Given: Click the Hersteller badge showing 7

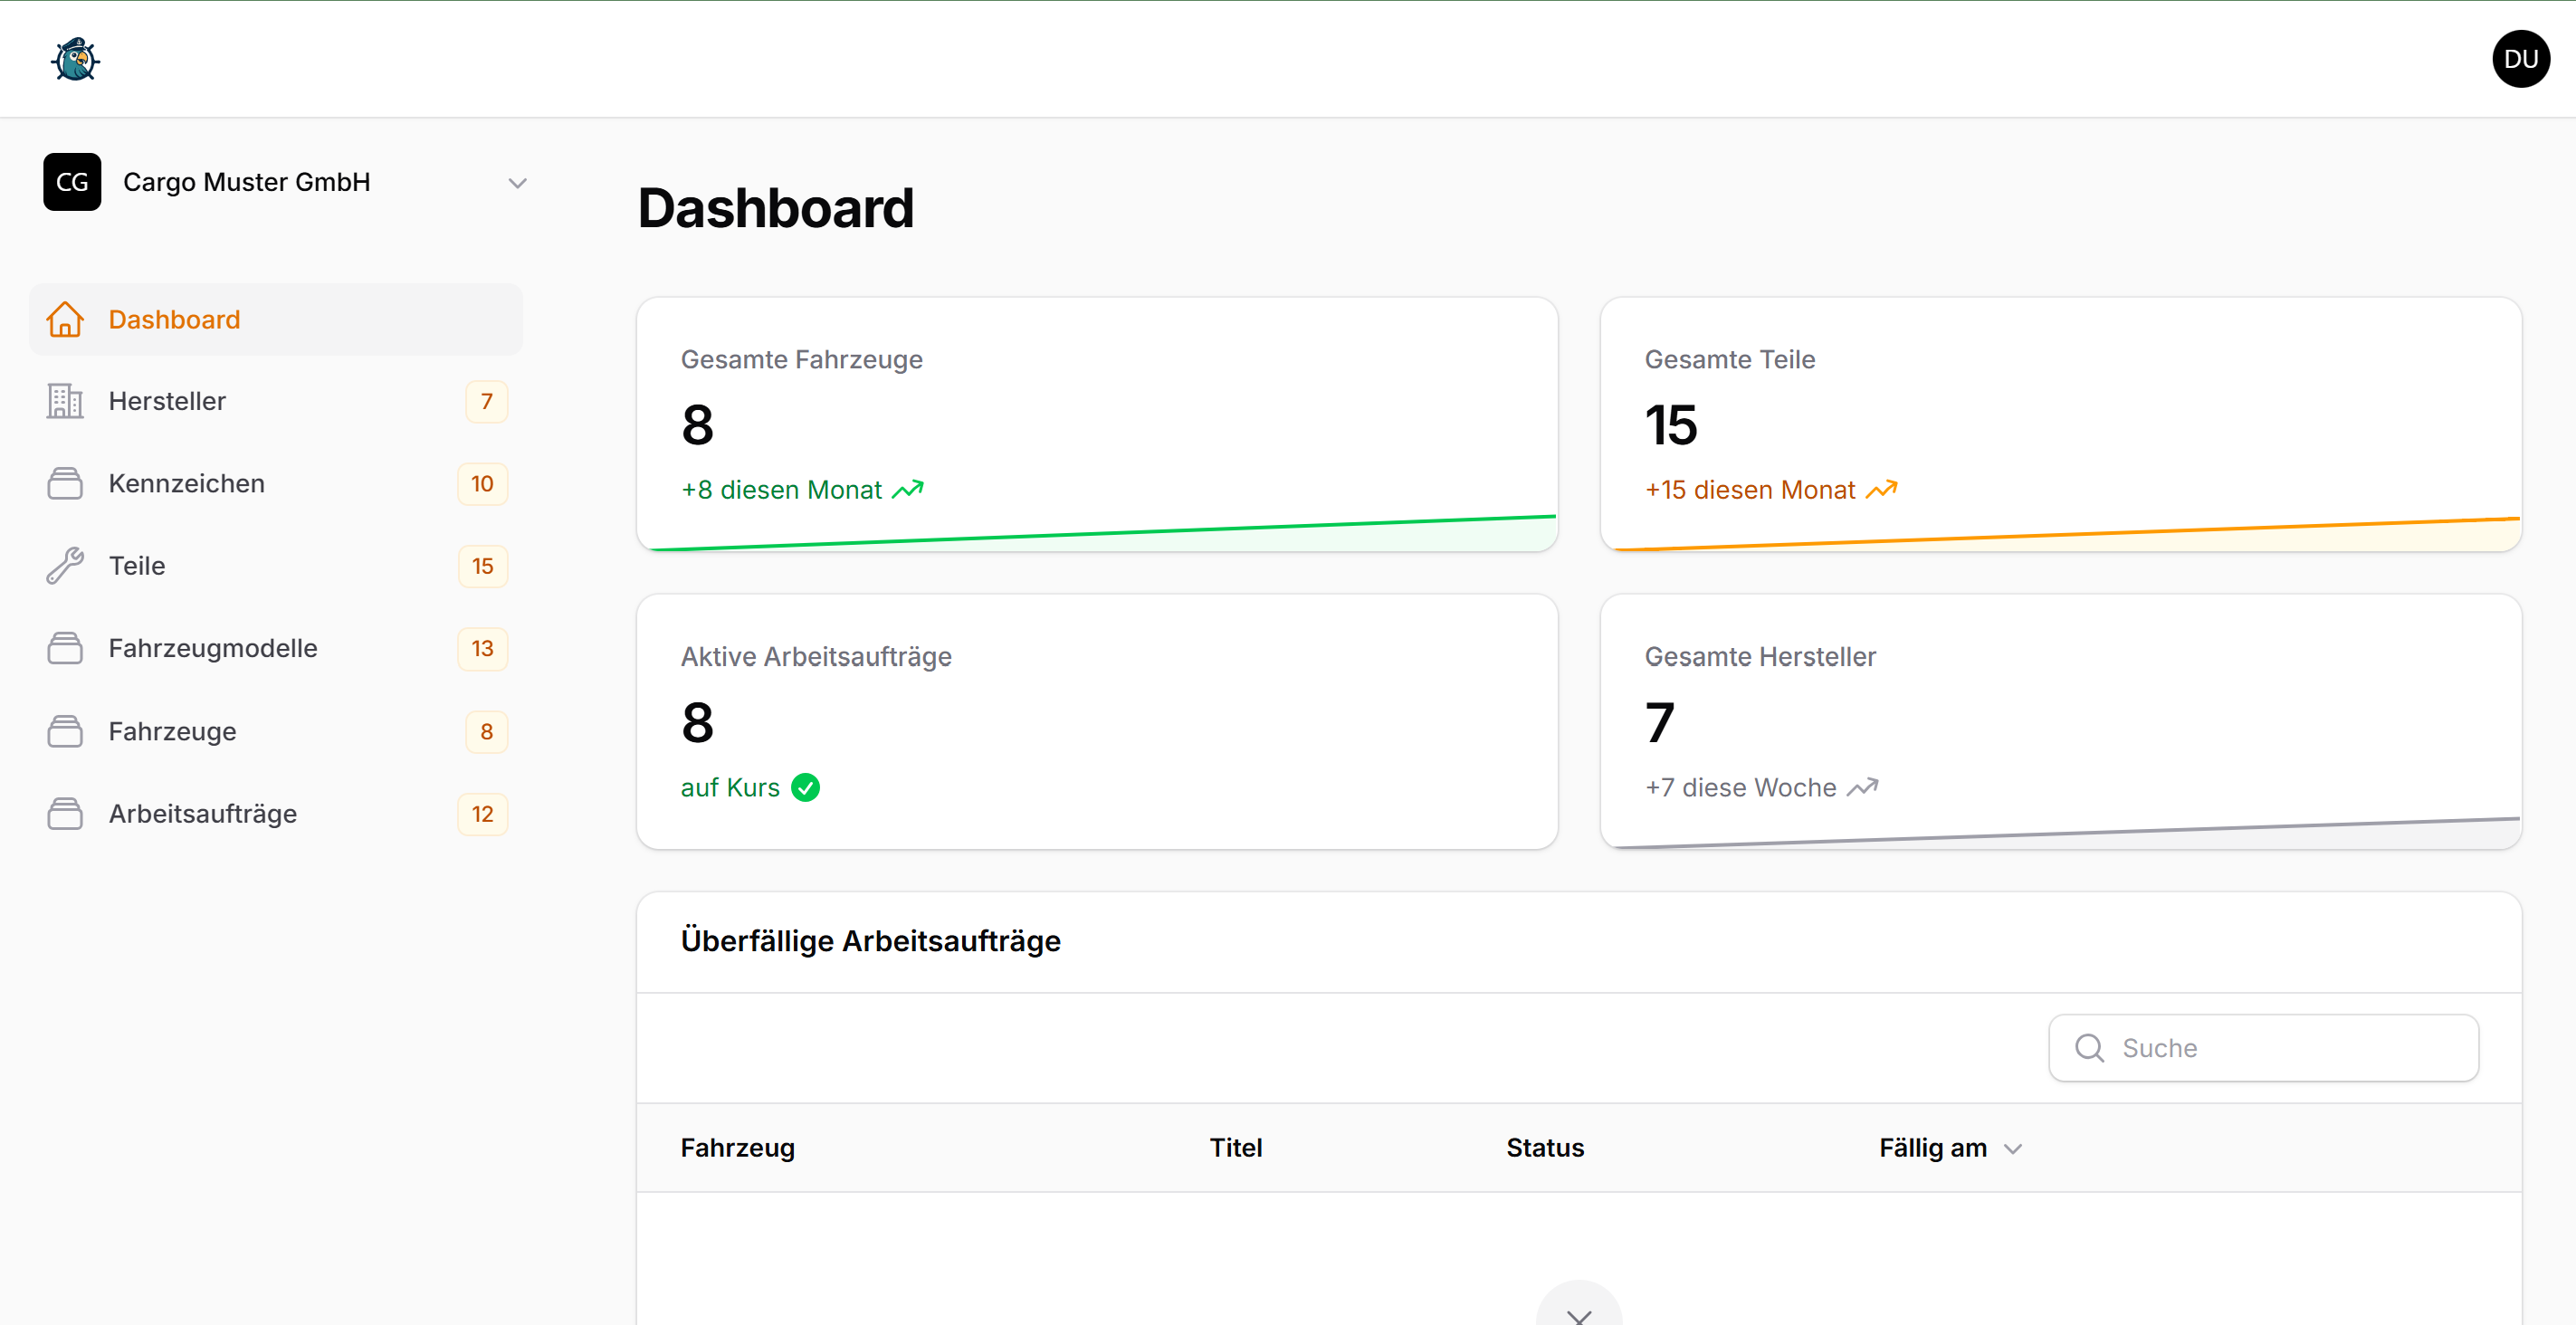Looking at the screenshot, I should pos(487,401).
